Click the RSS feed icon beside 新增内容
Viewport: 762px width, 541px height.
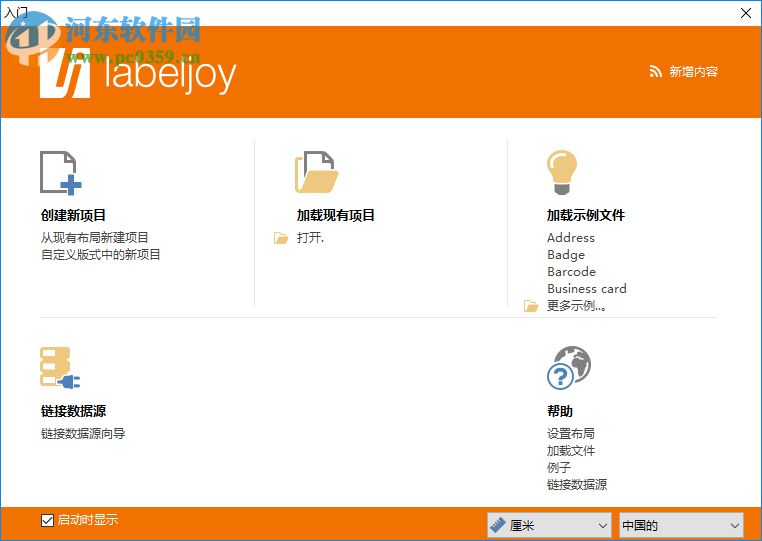[x=656, y=72]
